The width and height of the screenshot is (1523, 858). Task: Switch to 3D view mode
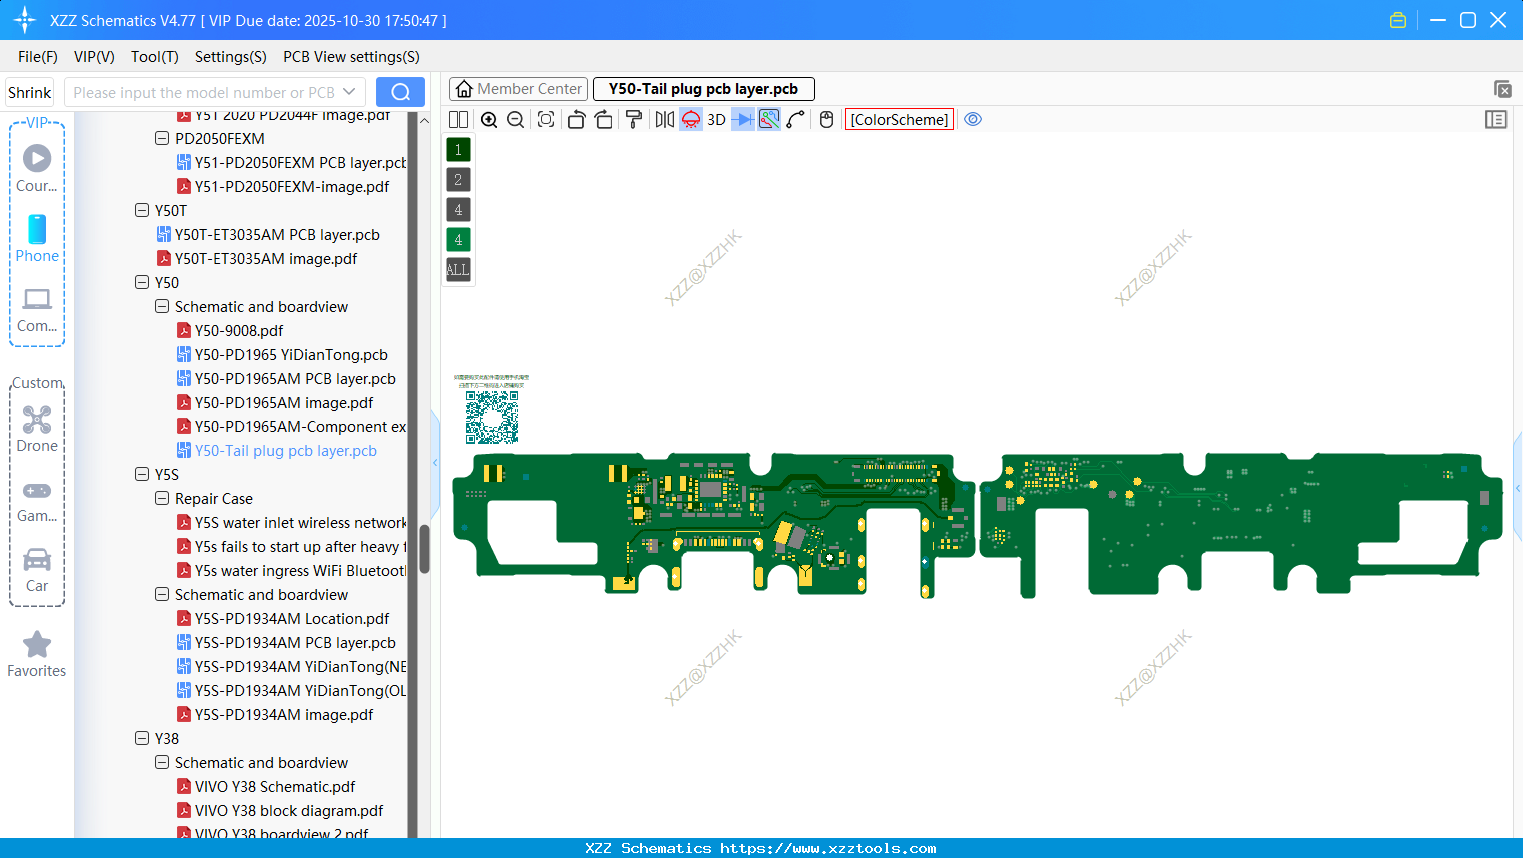tap(715, 119)
